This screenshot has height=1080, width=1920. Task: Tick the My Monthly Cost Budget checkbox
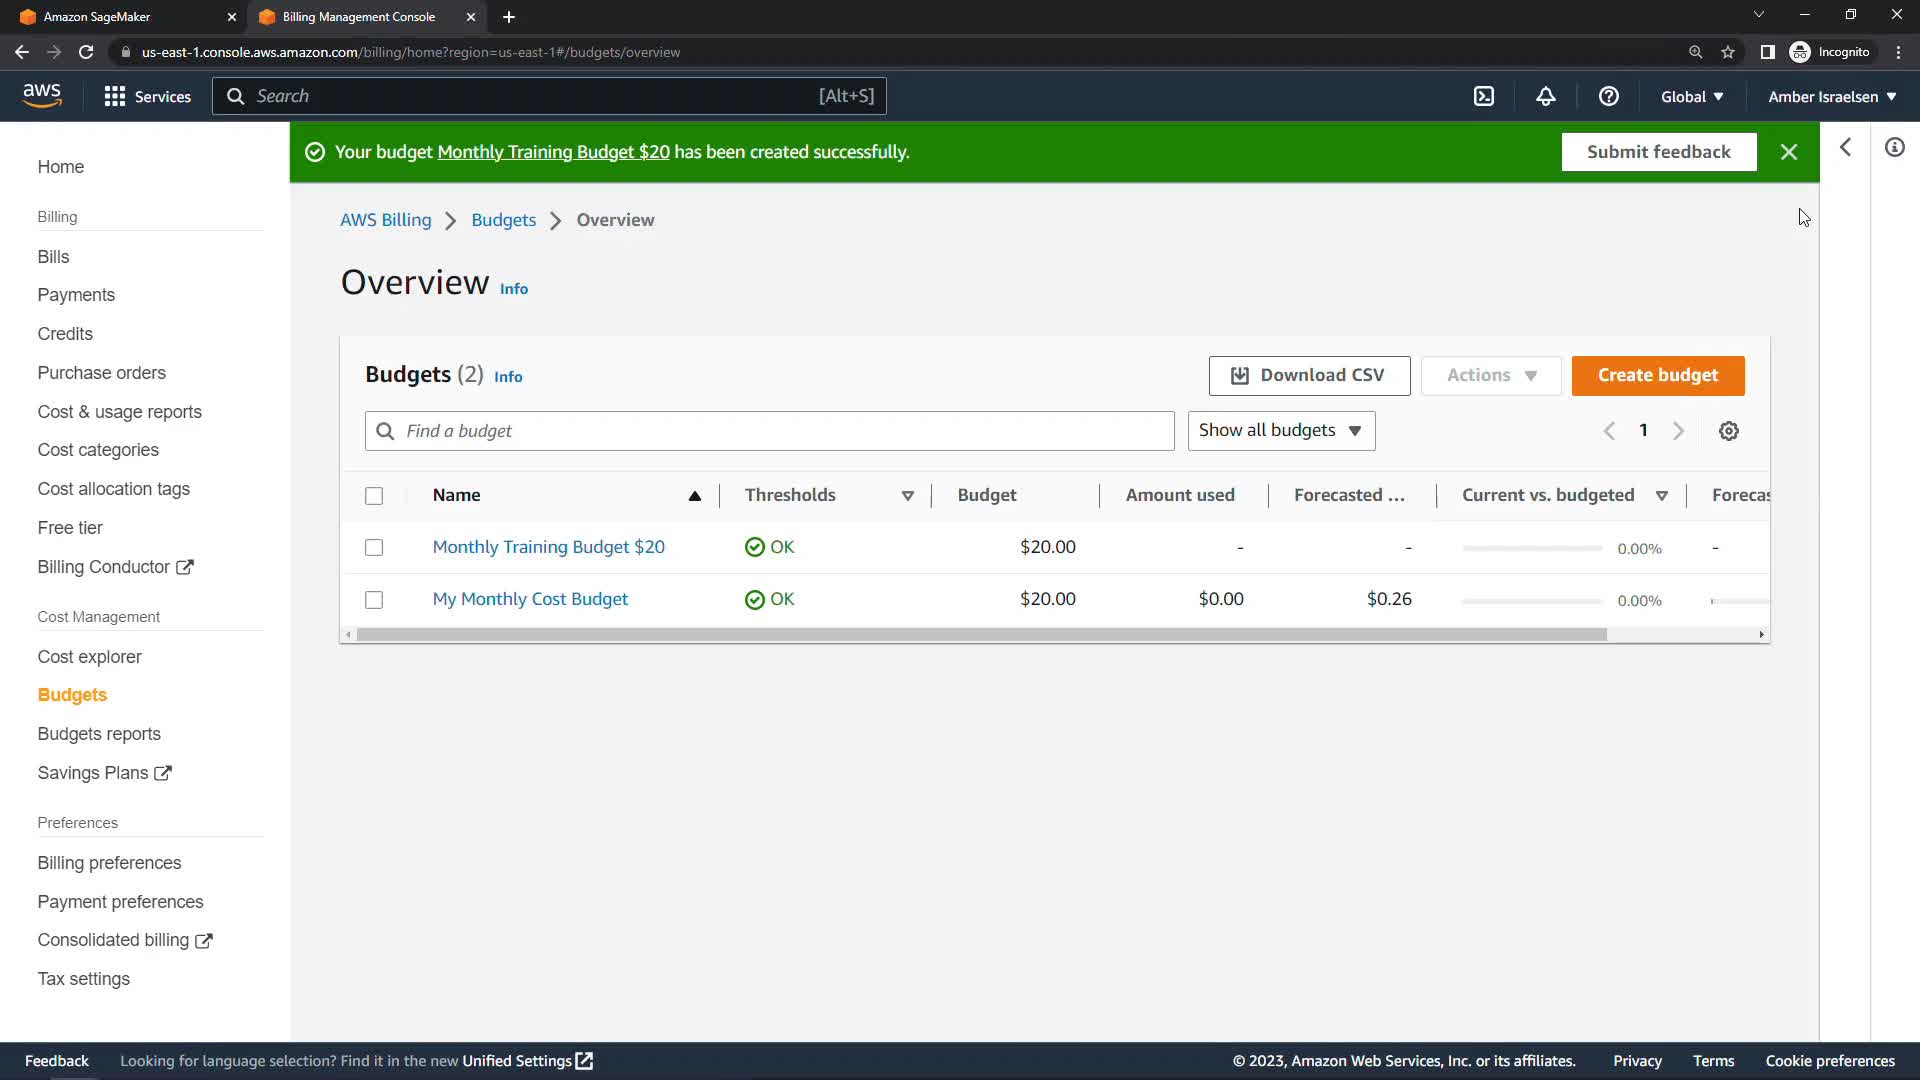pos(374,600)
